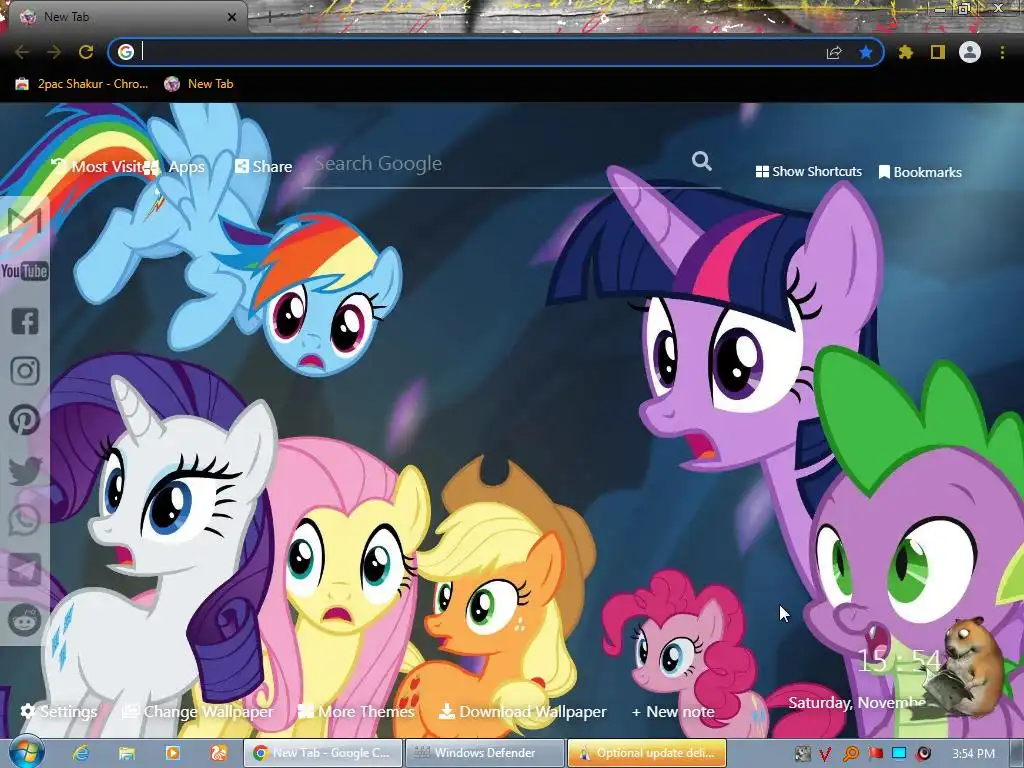Click the Show Shortcuts toggle
The height and width of the screenshot is (768, 1024).
[x=808, y=171]
